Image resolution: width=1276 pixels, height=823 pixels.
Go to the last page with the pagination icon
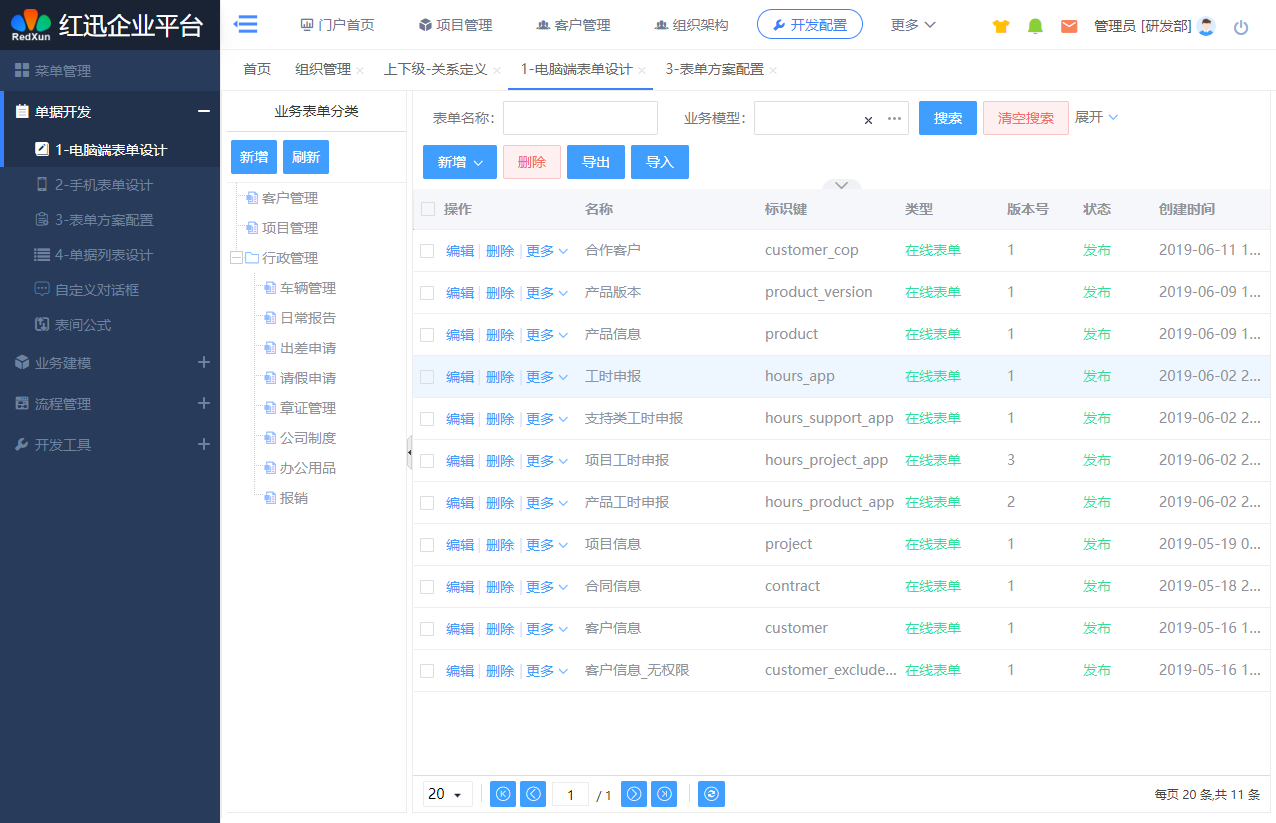tap(664, 794)
